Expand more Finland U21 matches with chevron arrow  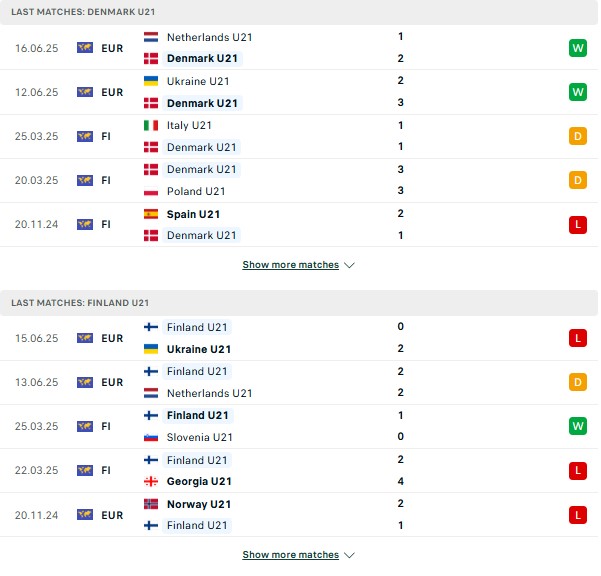[349, 555]
